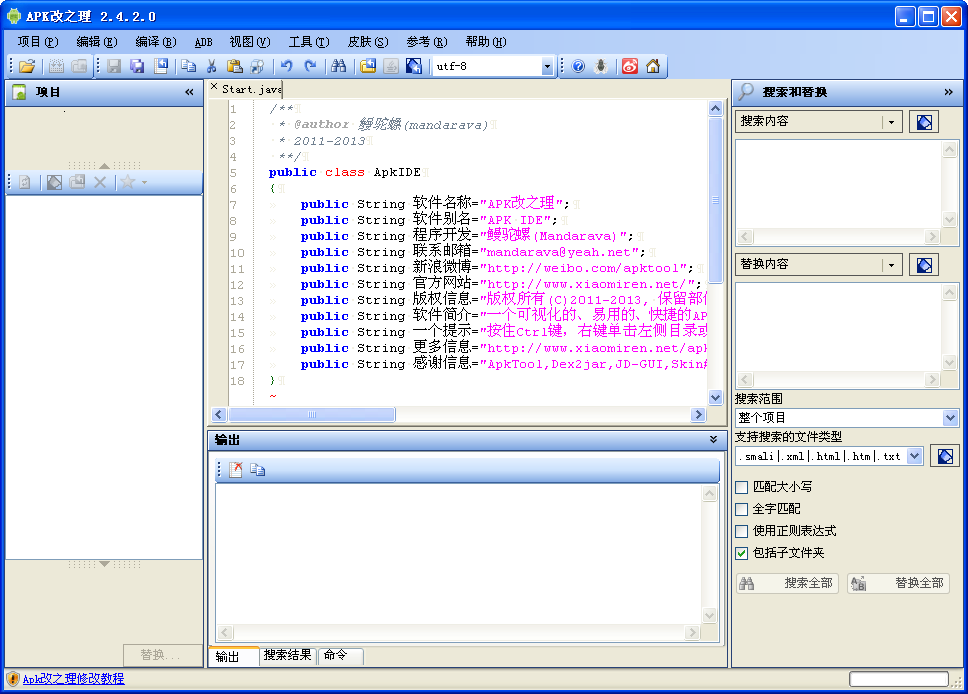Enable the 使用正则表达式 checkbox
This screenshot has width=968, height=694.
742,531
